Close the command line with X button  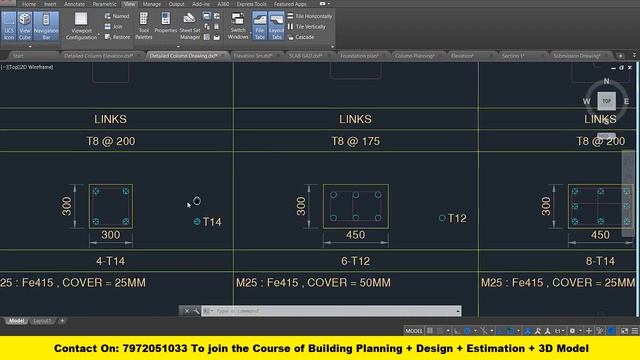pyautogui.click(x=187, y=311)
